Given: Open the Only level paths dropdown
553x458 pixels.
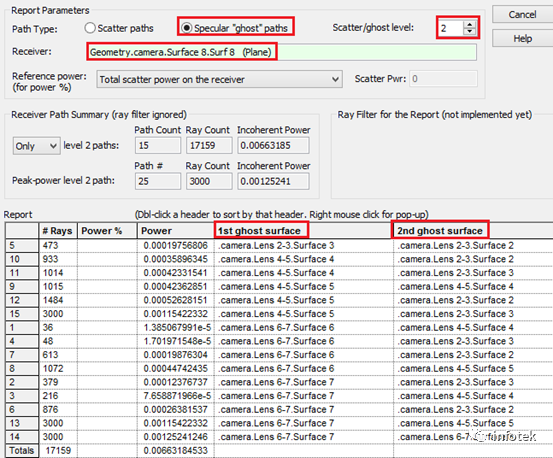Looking at the screenshot, I should 37,146.
